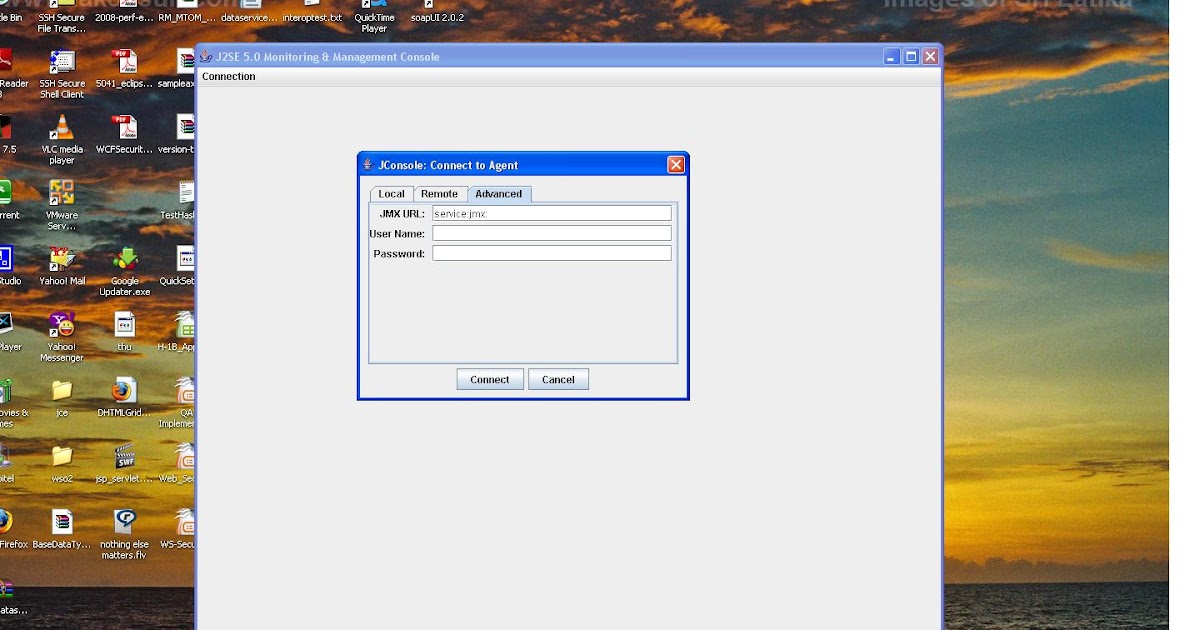Cancel the Connect to Agent dialog

coord(558,379)
